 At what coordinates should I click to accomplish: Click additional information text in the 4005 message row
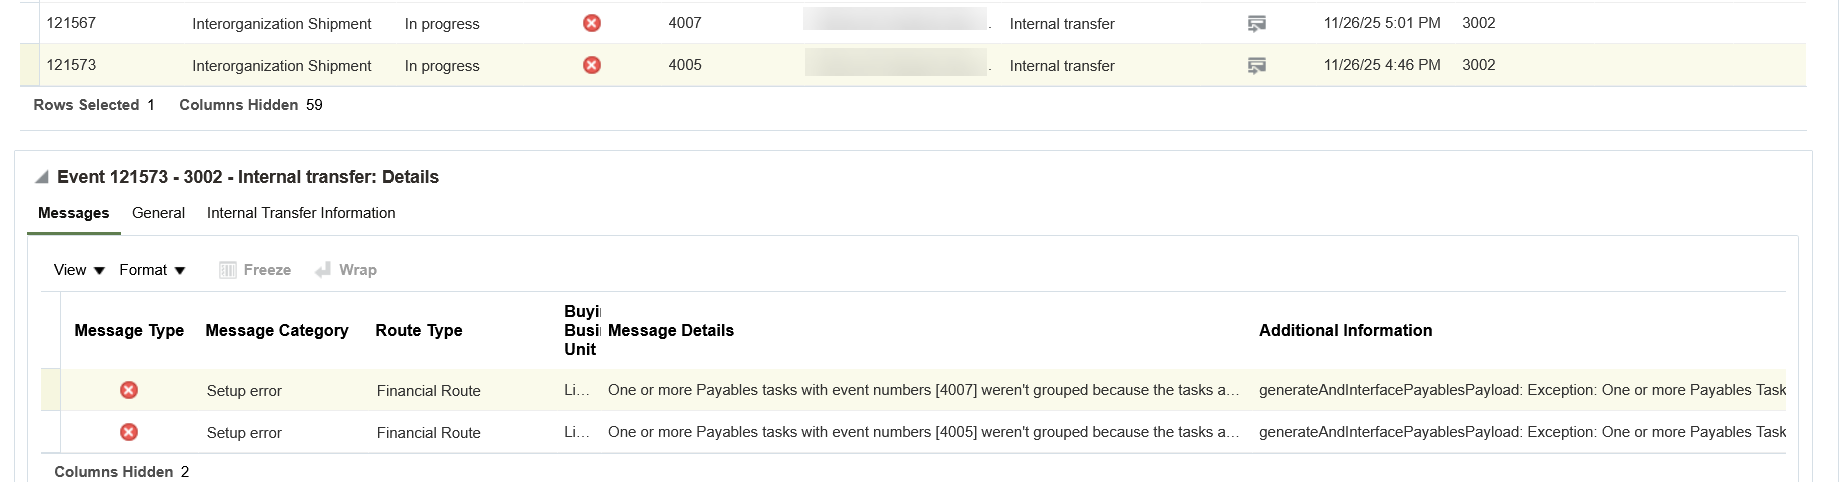coord(1522,432)
